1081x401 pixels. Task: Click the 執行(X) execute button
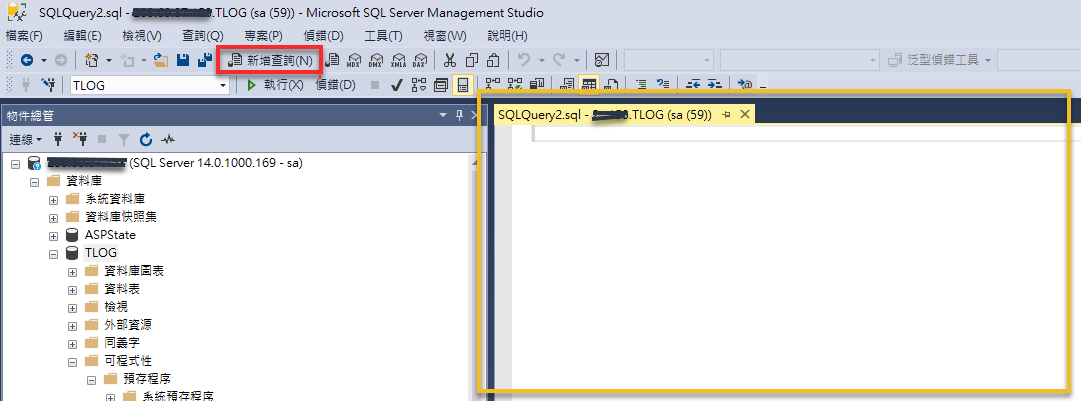coord(275,85)
